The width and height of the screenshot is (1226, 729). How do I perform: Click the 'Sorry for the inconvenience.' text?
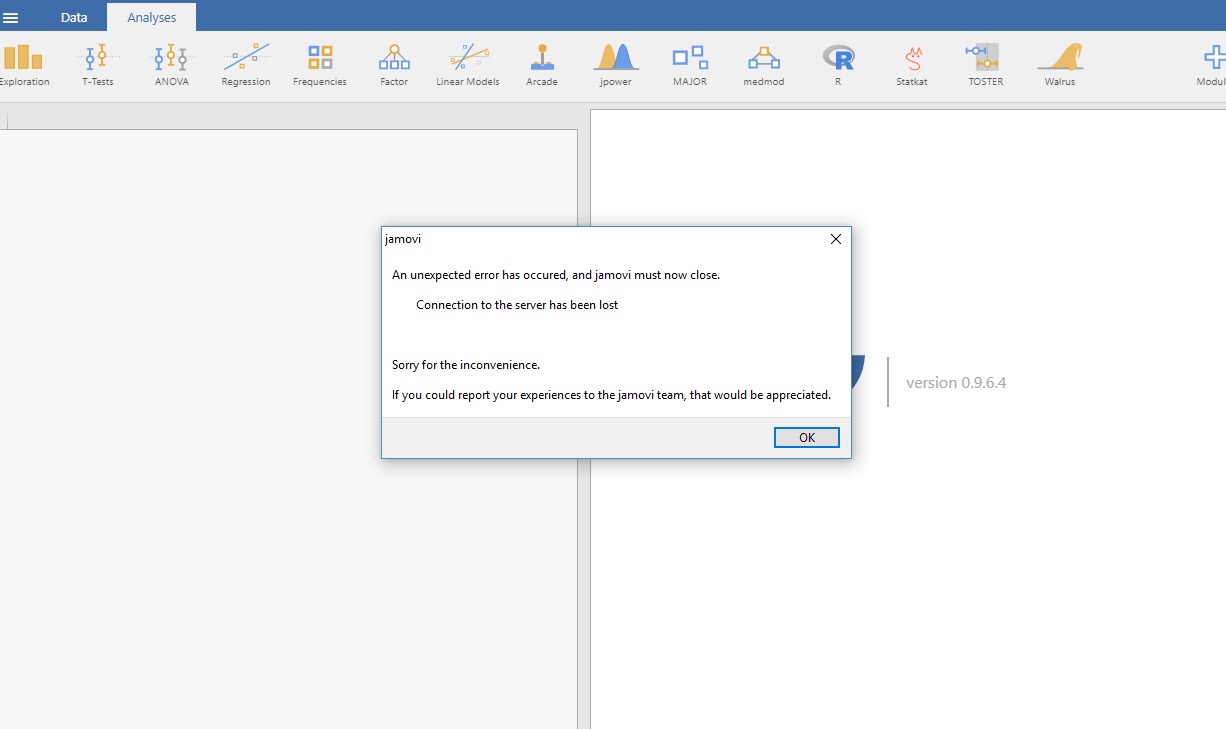click(x=466, y=365)
